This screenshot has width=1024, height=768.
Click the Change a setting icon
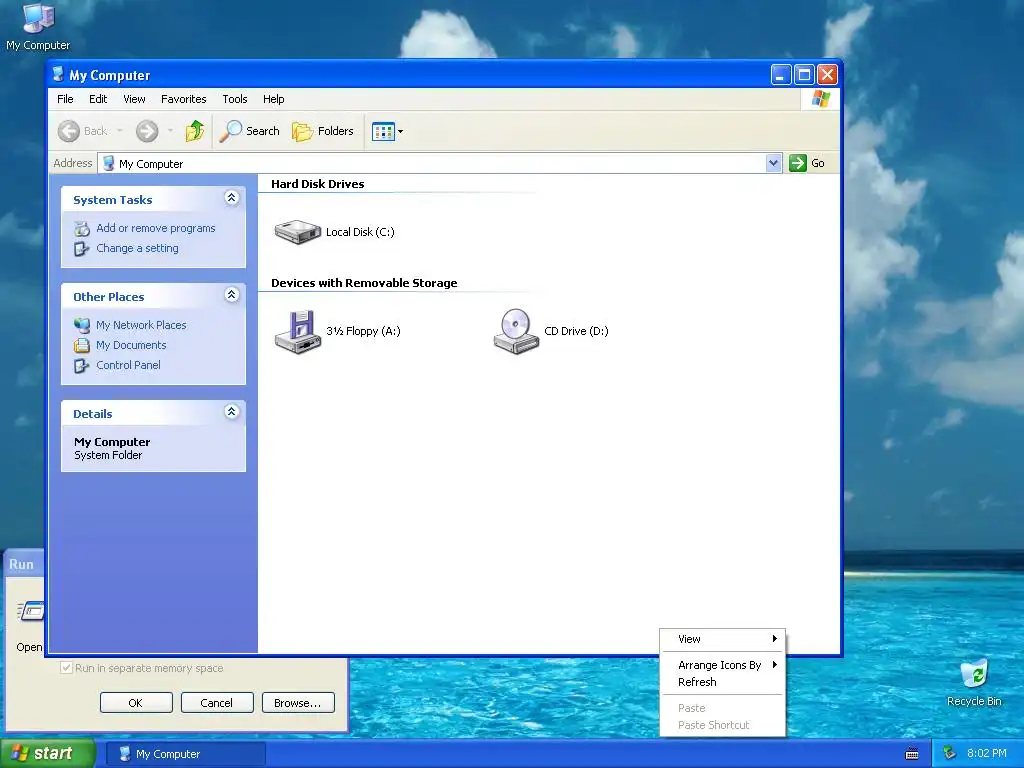click(81, 249)
